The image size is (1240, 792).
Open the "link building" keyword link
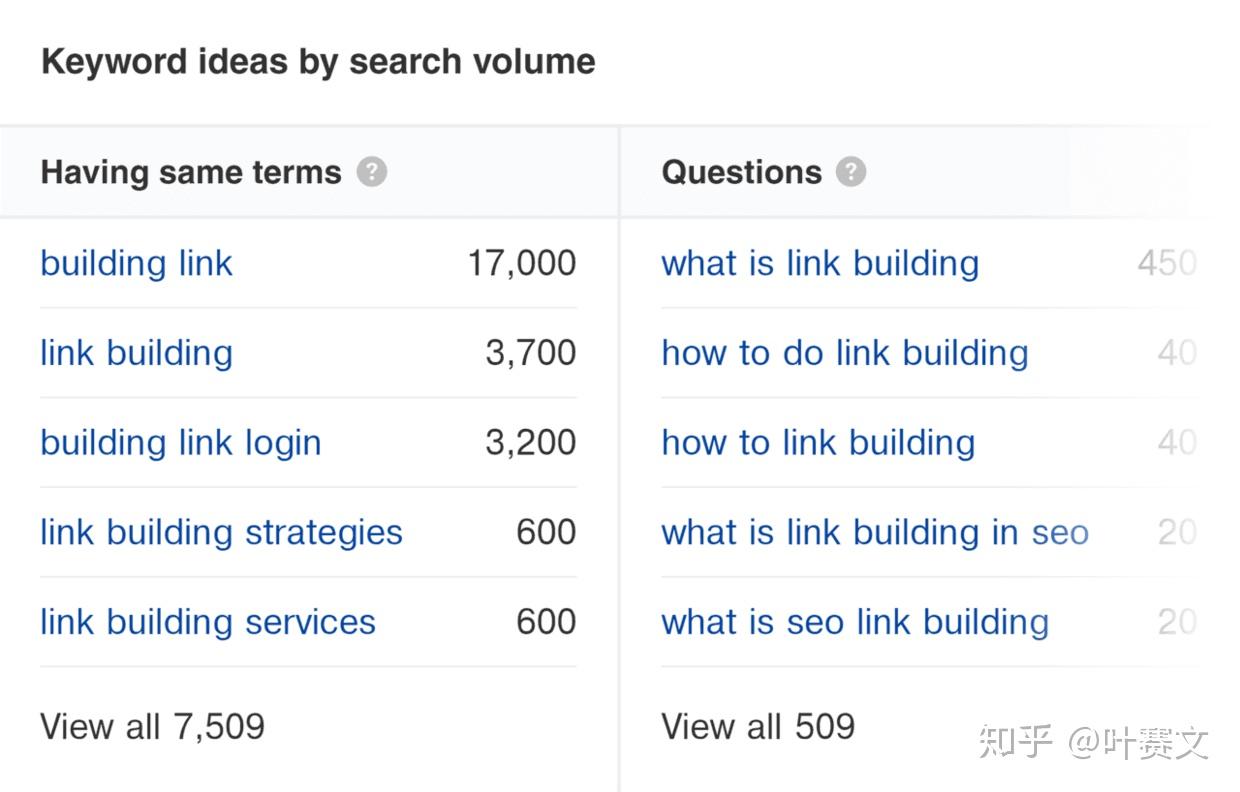tap(136, 353)
